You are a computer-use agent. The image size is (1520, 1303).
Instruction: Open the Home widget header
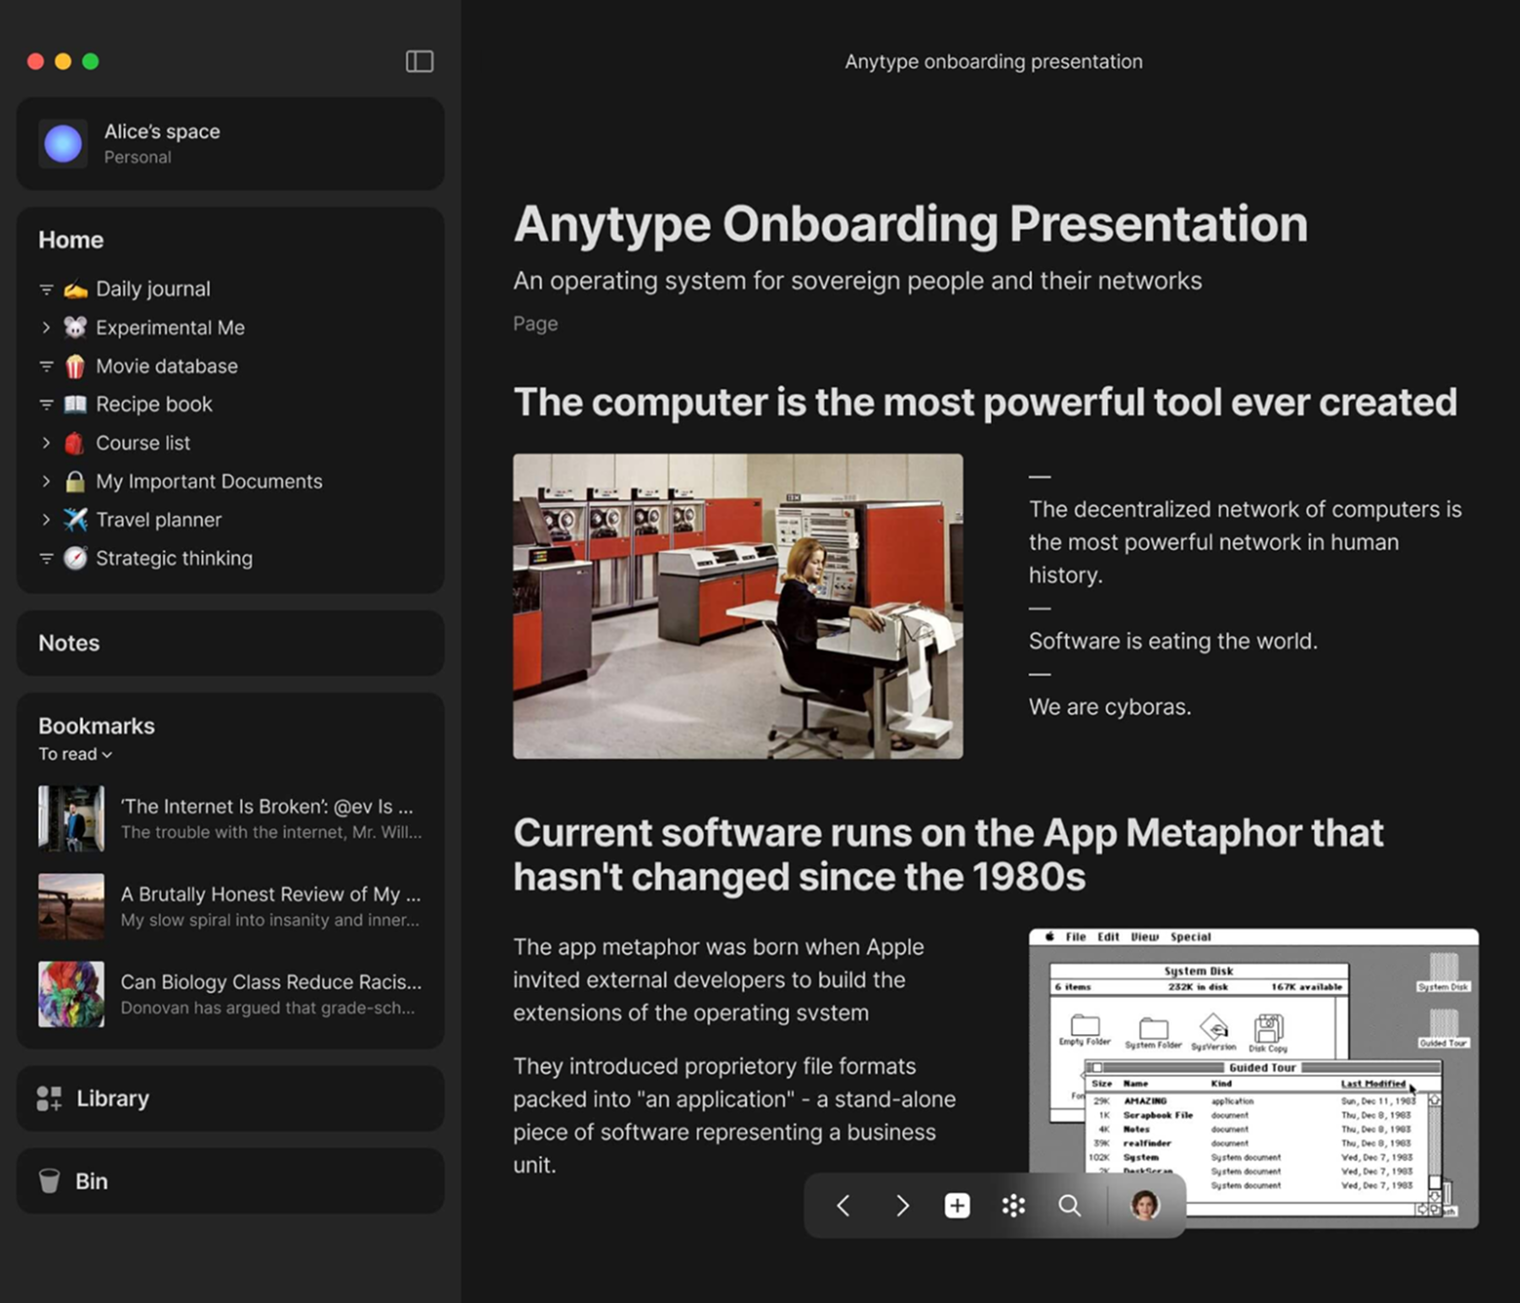(x=71, y=240)
